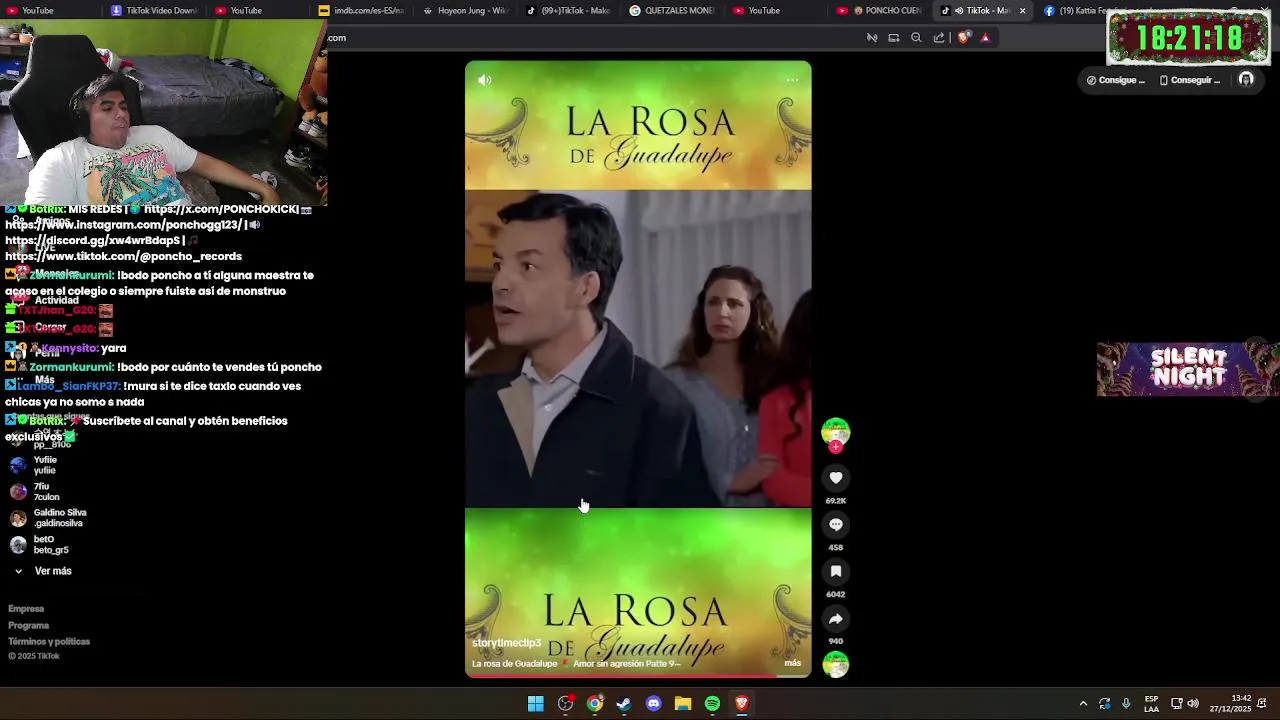Open the zoom magnifier icon in address bar
Screen dimensions: 1280x720
click(916, 38)
